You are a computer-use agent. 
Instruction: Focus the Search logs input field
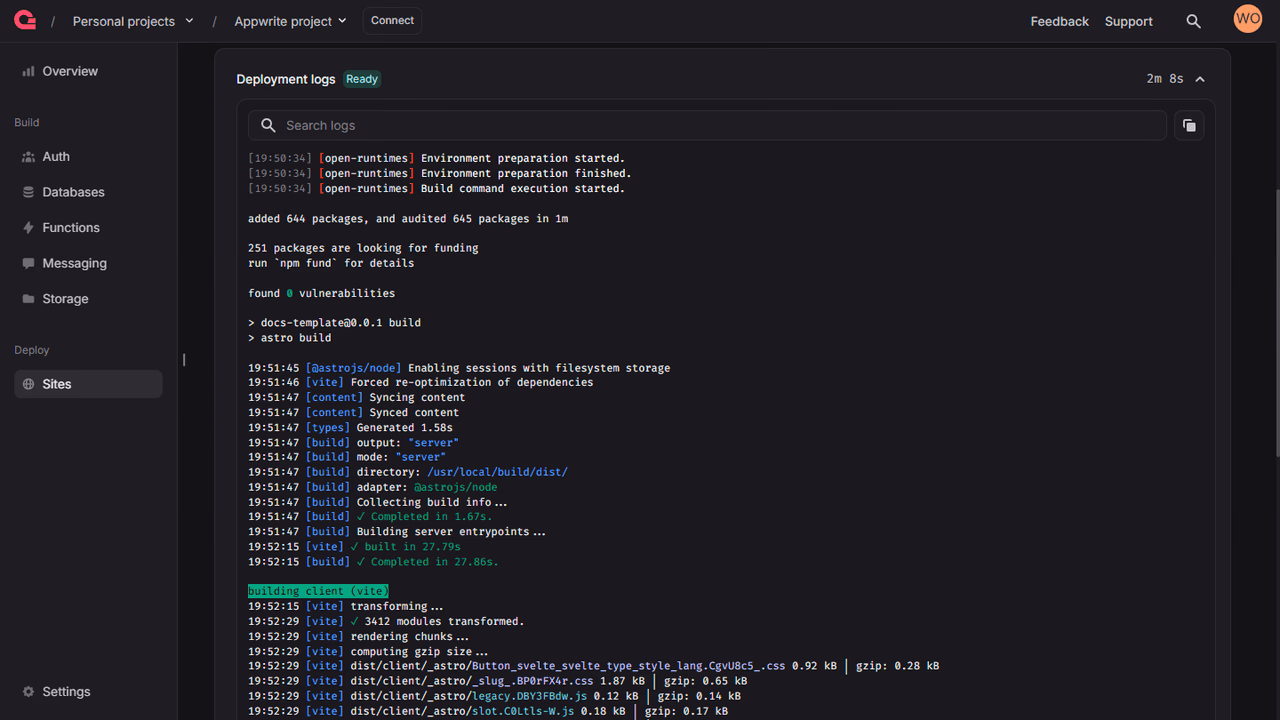[707, 125]
